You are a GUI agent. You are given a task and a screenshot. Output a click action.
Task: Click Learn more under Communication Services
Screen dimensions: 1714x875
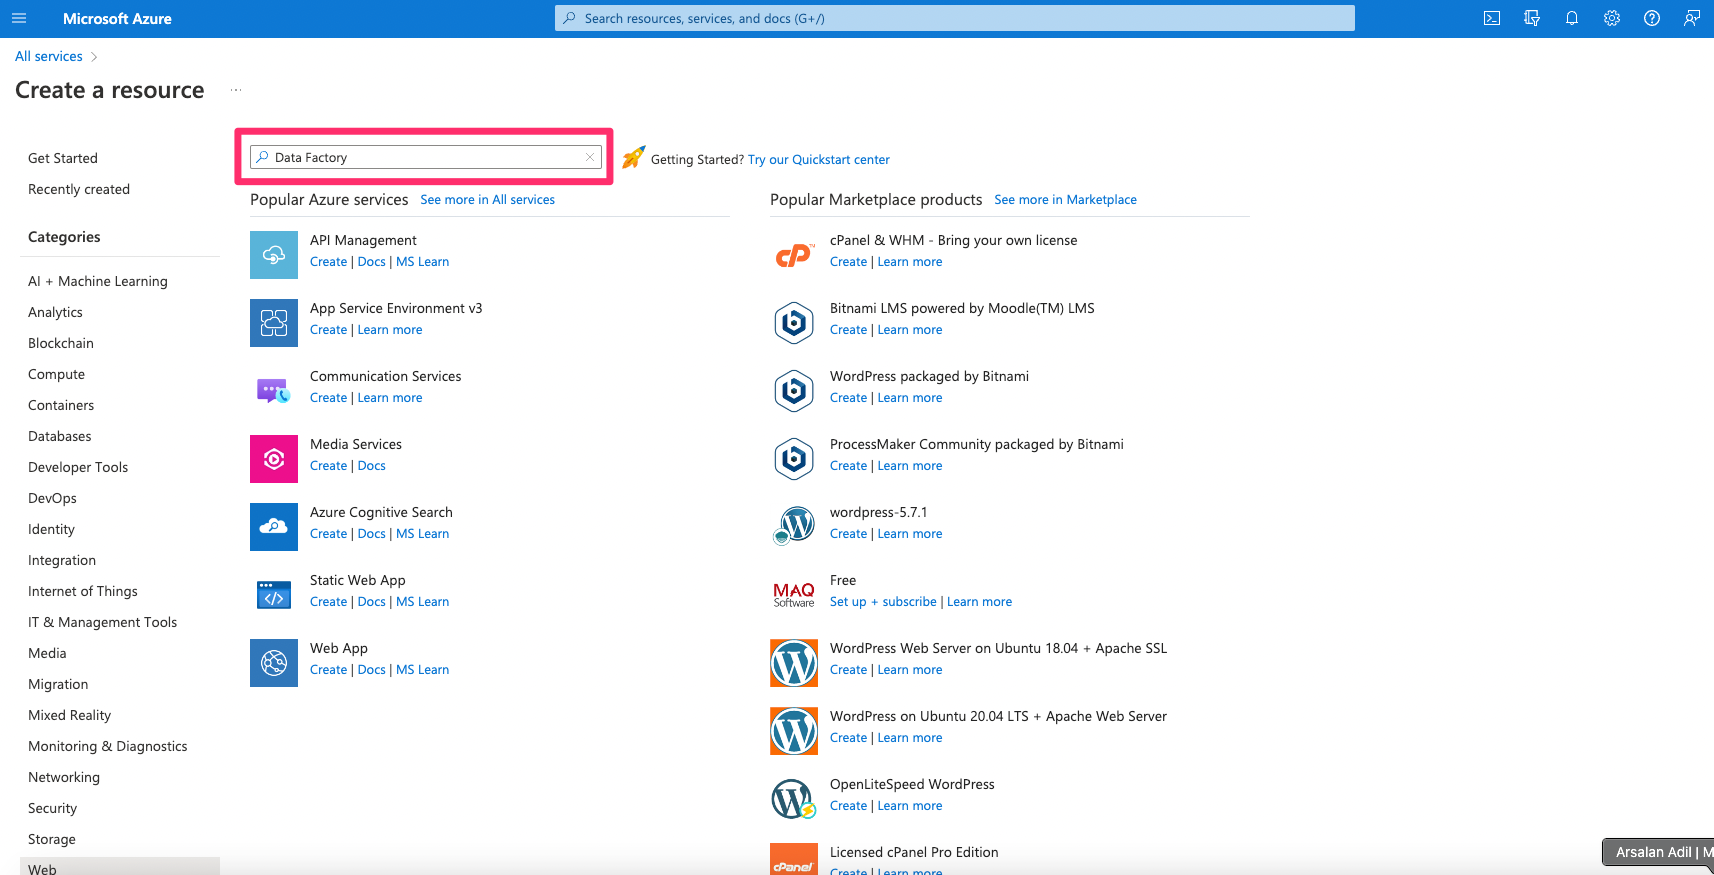tap(390, 397)
